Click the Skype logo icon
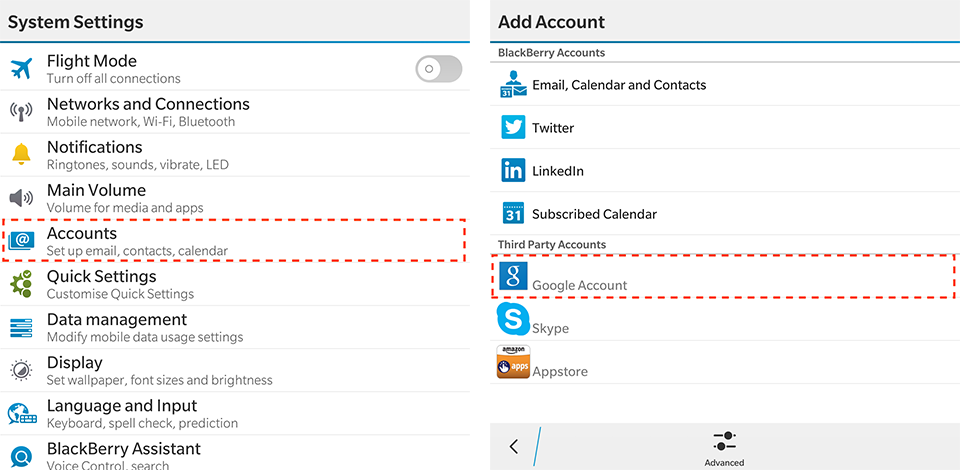This screenshot has width=960, height=470. 513,320
